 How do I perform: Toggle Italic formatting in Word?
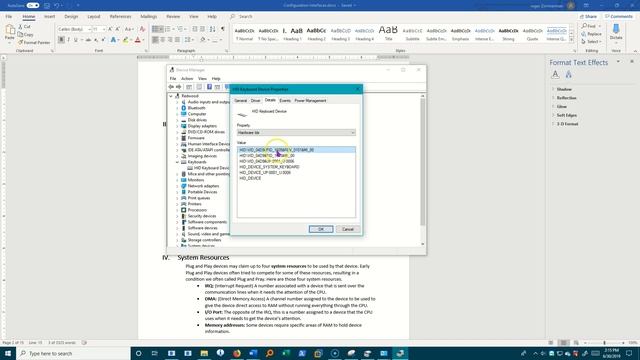point(69,40)
